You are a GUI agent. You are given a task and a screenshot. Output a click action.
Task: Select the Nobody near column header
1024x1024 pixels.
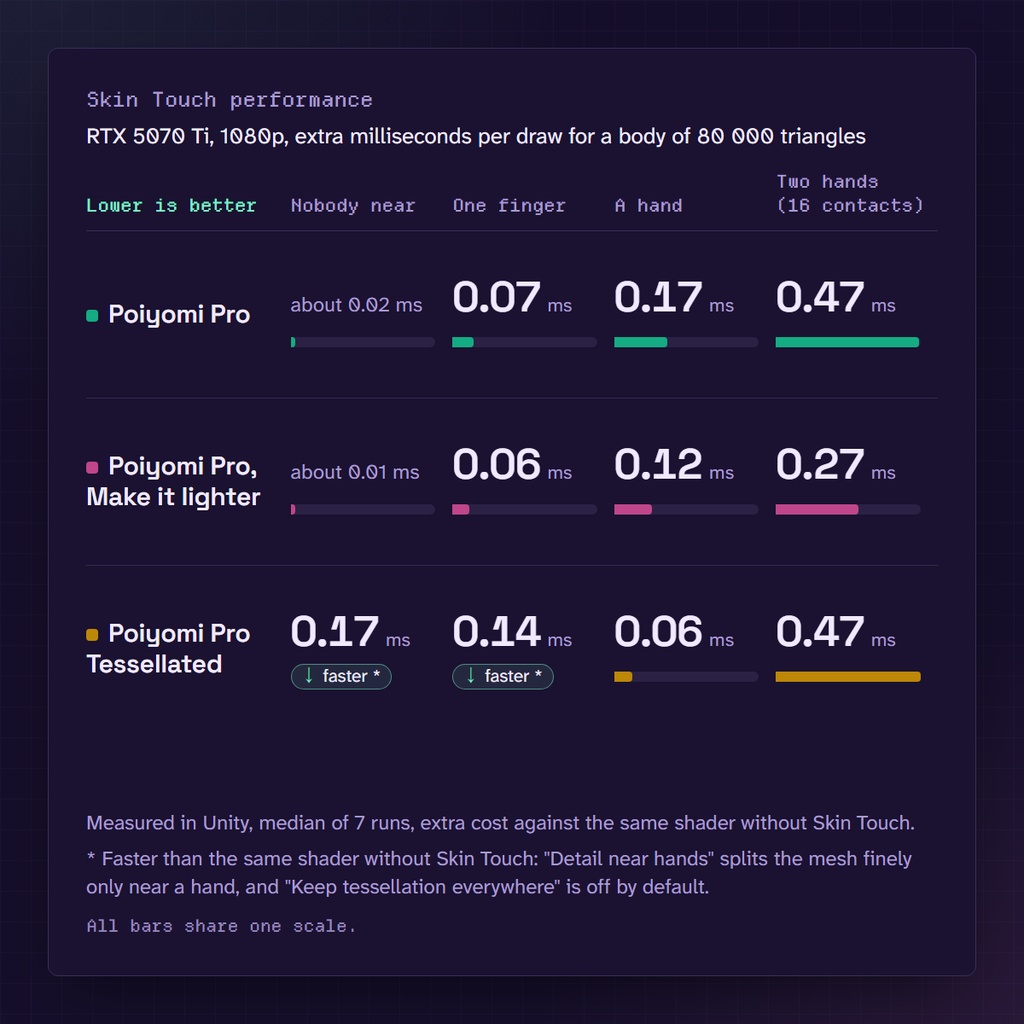point(353,206)
